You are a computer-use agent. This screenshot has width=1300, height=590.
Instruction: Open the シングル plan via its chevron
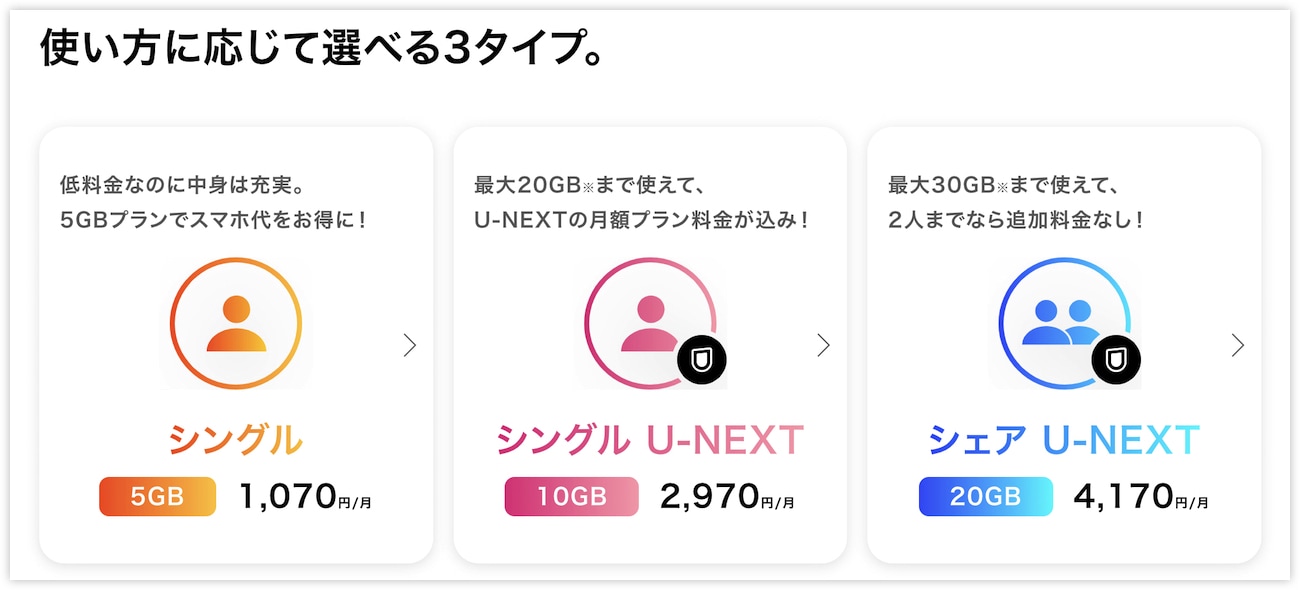pos(409,345)
